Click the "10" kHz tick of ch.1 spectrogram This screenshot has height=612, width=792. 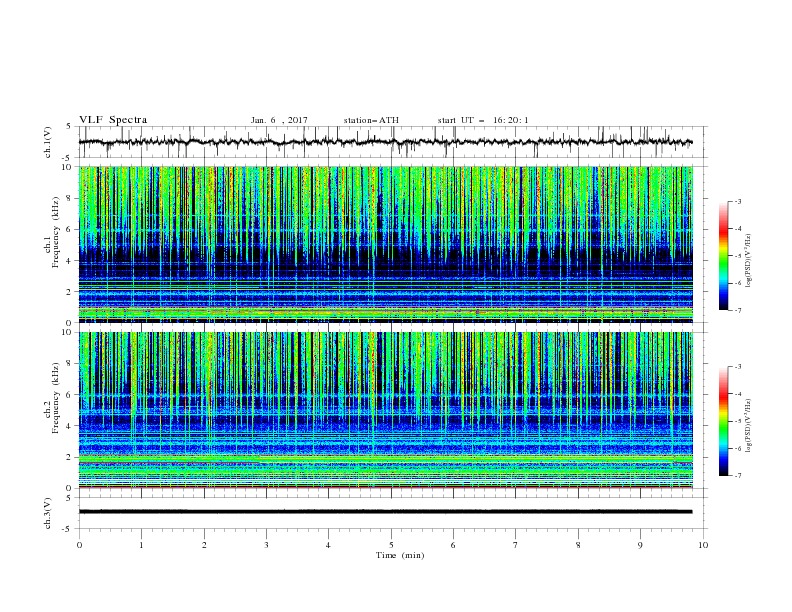pyautogui.click(x=69, y=167)
